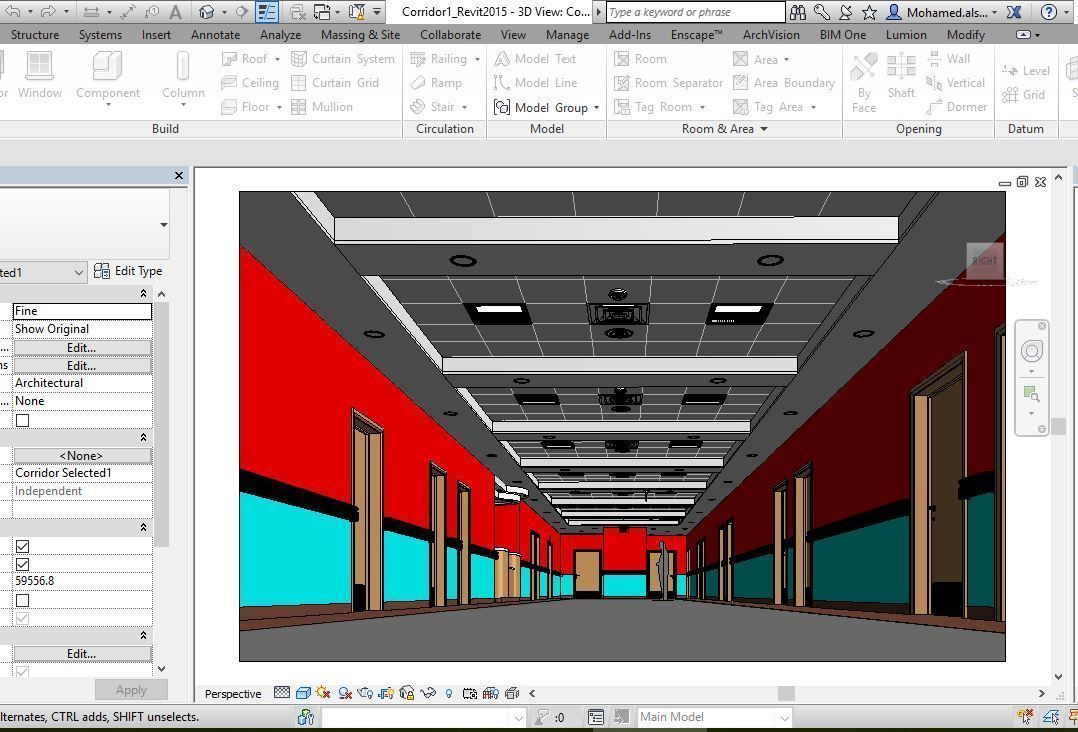
Task: Click the Dormer opening tool
Action: (x=956, y=107)
